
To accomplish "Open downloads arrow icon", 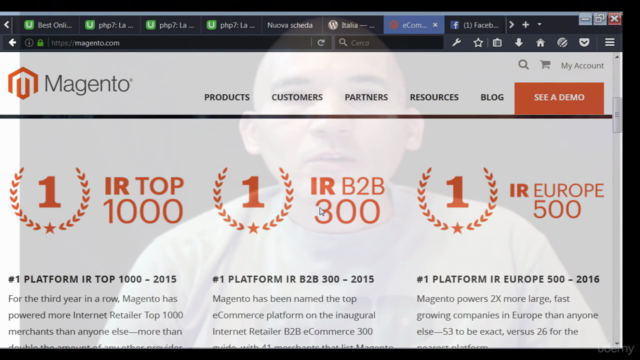I will (519, 42).
